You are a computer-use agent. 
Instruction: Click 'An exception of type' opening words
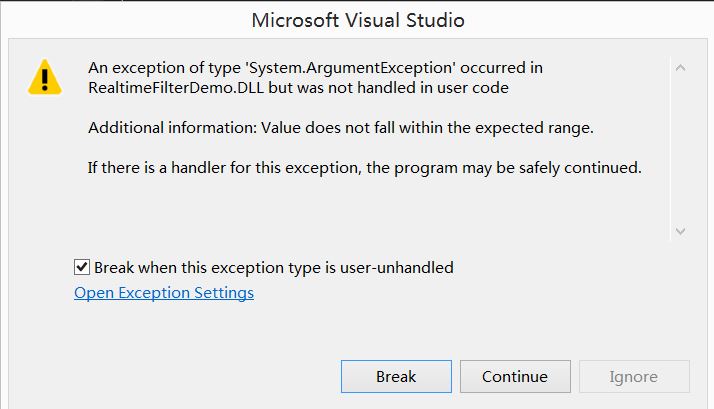coord(164,68)
